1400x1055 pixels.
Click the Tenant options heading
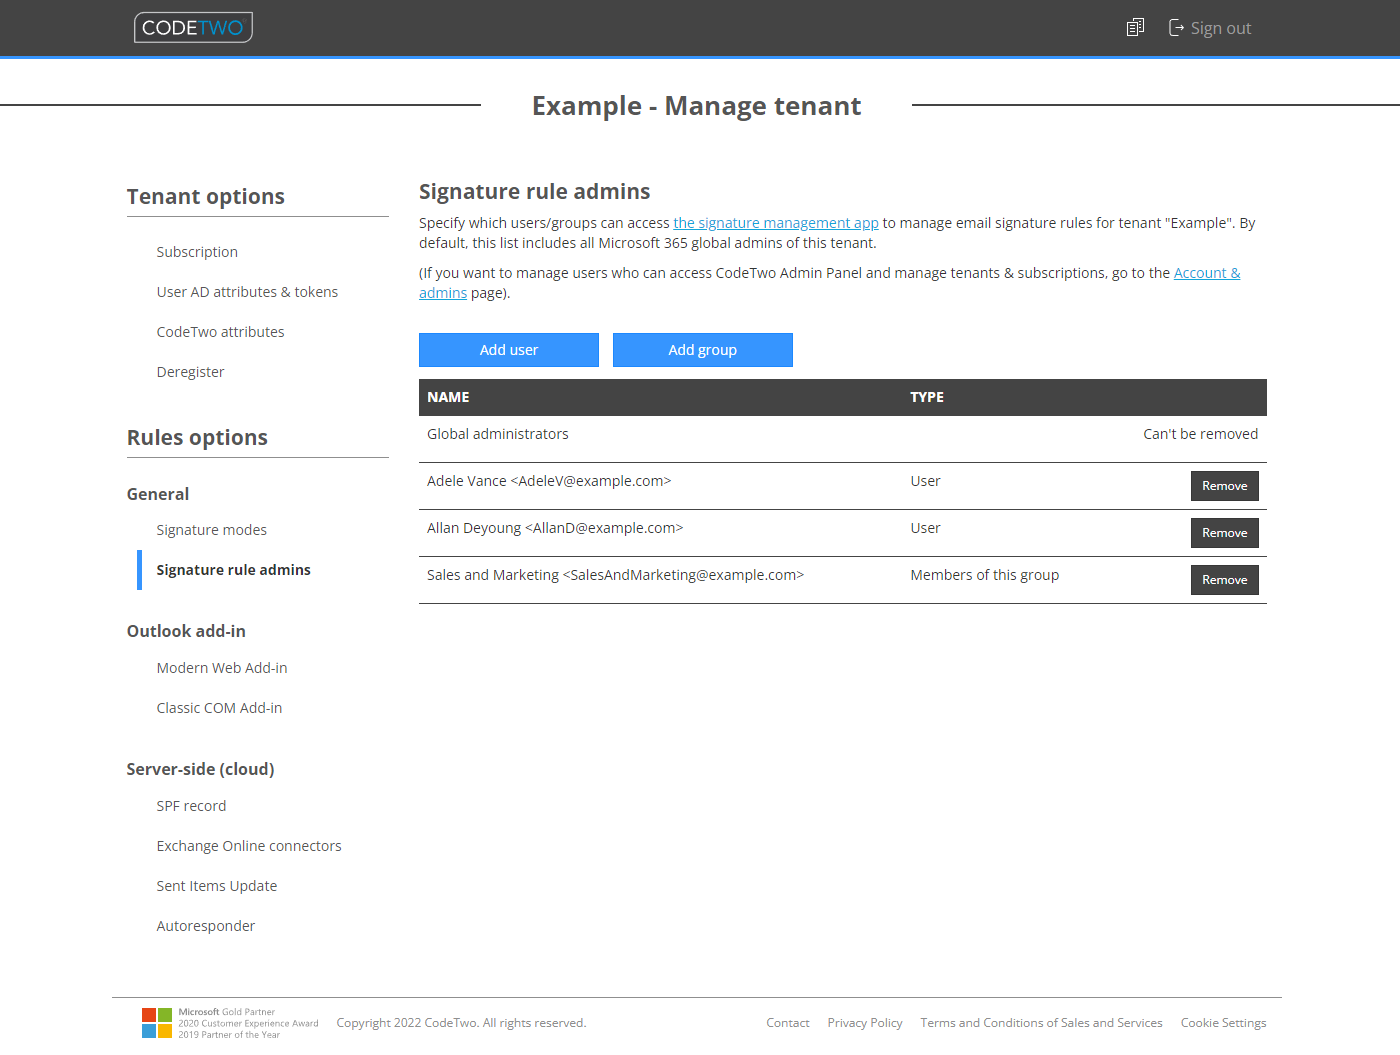(x=206, y=197)
